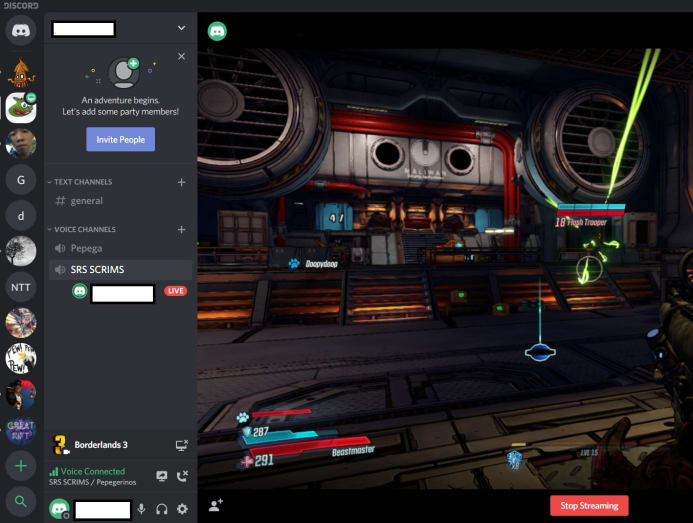The height and width of the screenshot is (523, 693).
Task: Toggle screen share icon in voice panel
Action: pyautogui.click(x=162, y=476)
